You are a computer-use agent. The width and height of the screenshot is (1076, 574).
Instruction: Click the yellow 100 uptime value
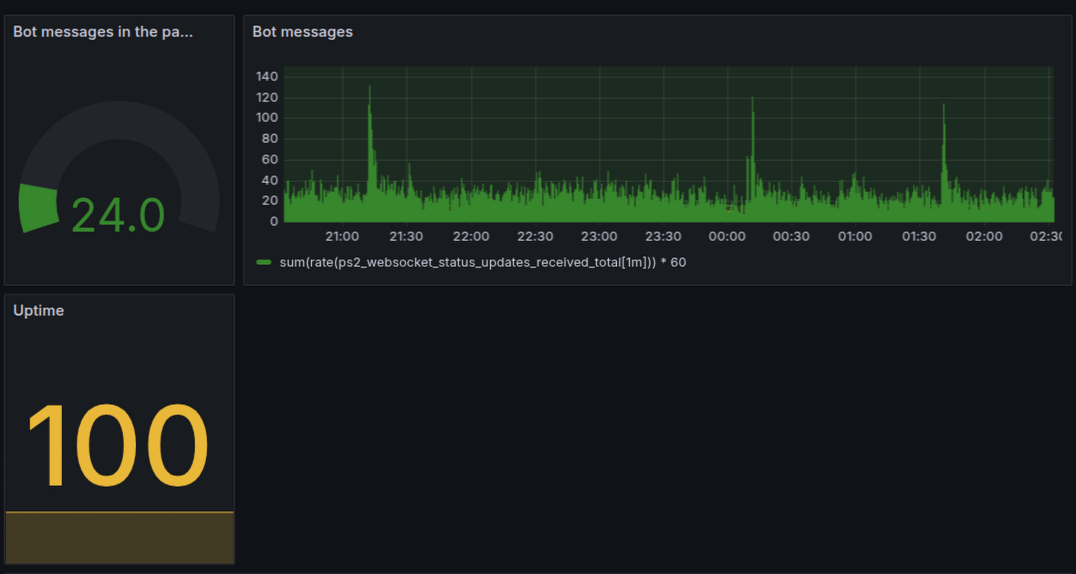click(x=118, y=445)
